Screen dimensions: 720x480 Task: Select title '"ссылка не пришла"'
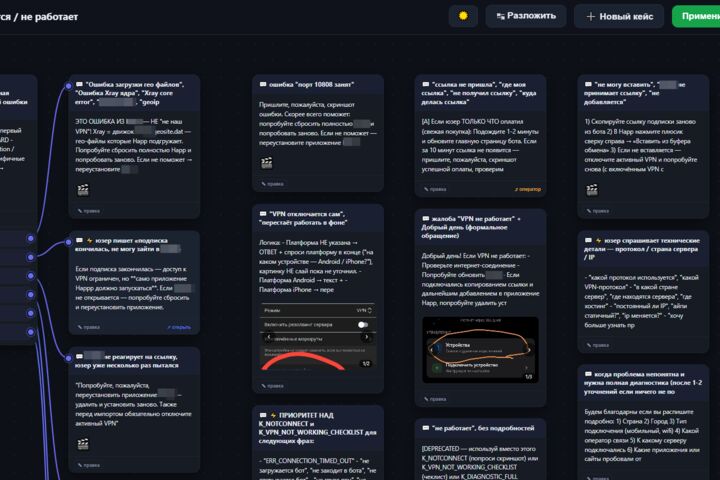click(x=461, y=85)
